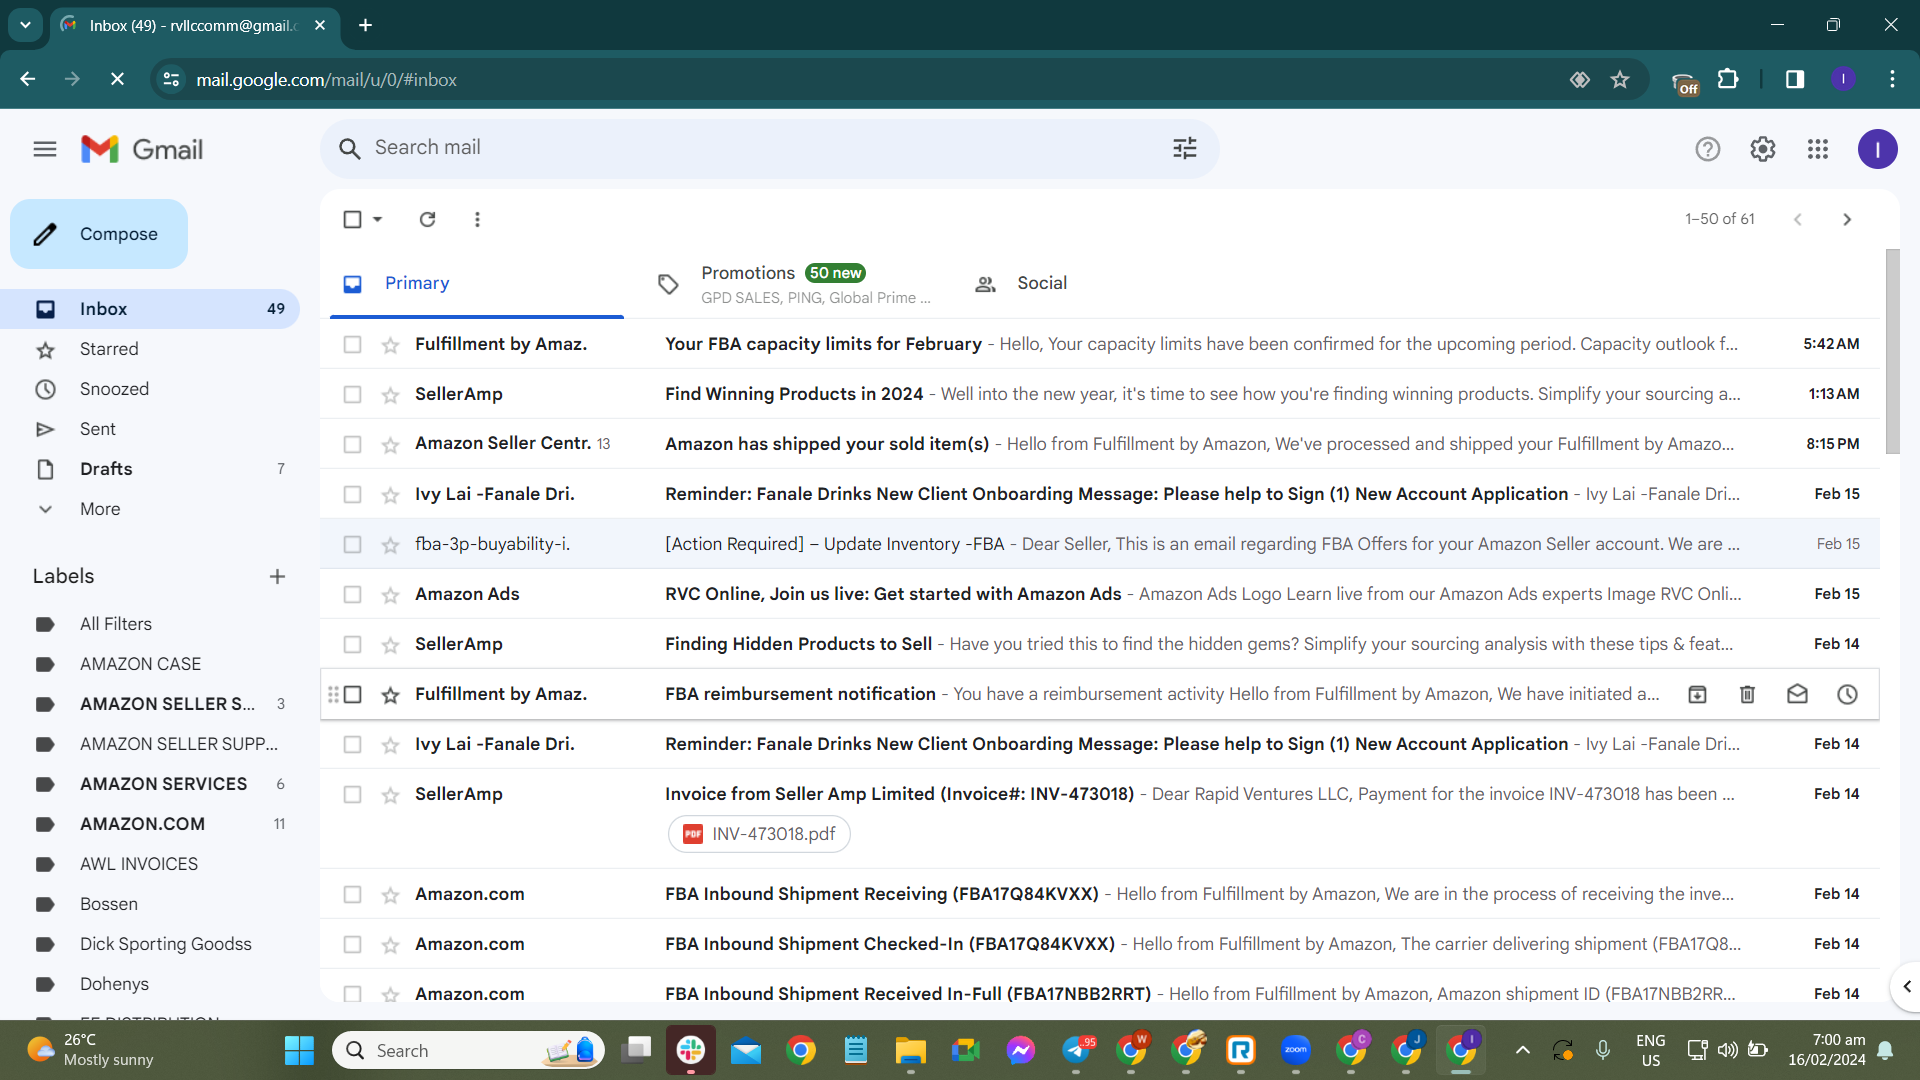Open the Windows Start menu
This screenshot has width=1920, height=1080.
pyautogui.click(x=299, y=1050)
